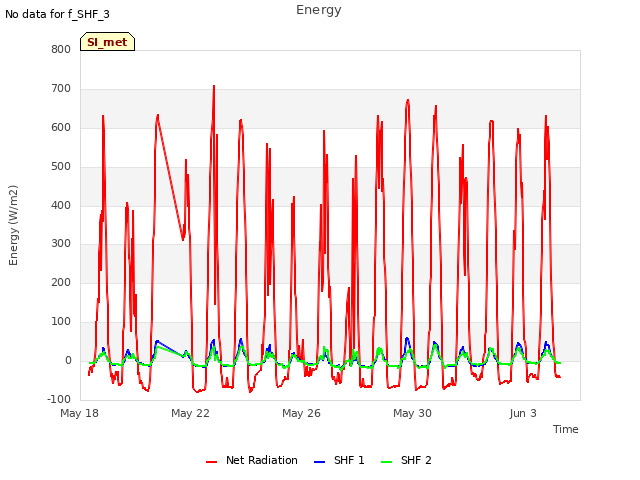640x480 pixels.
Task: Toggle the SHF 2 legend entry
Action: coord(406,460)
